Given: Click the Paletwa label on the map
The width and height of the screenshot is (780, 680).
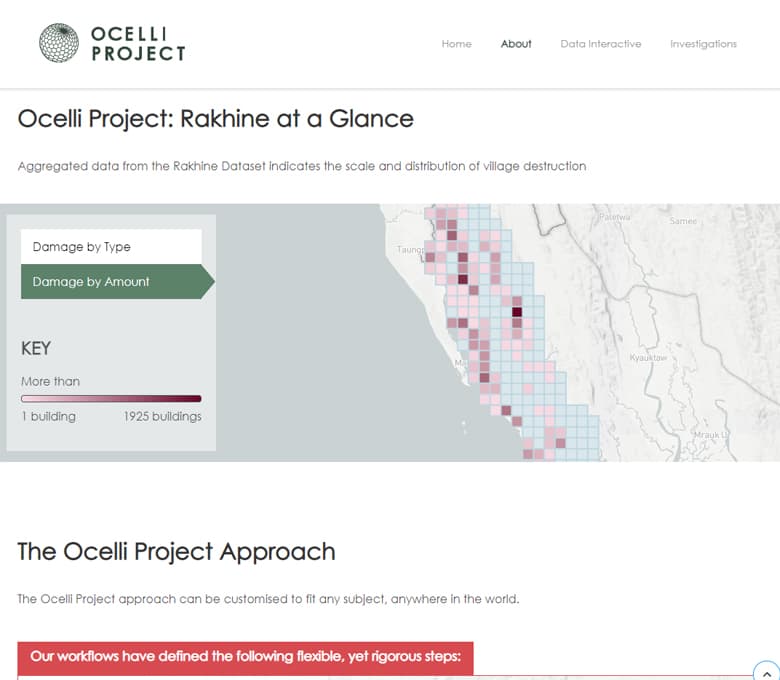Looking at the screenshot, I should (x=613, y=217).
